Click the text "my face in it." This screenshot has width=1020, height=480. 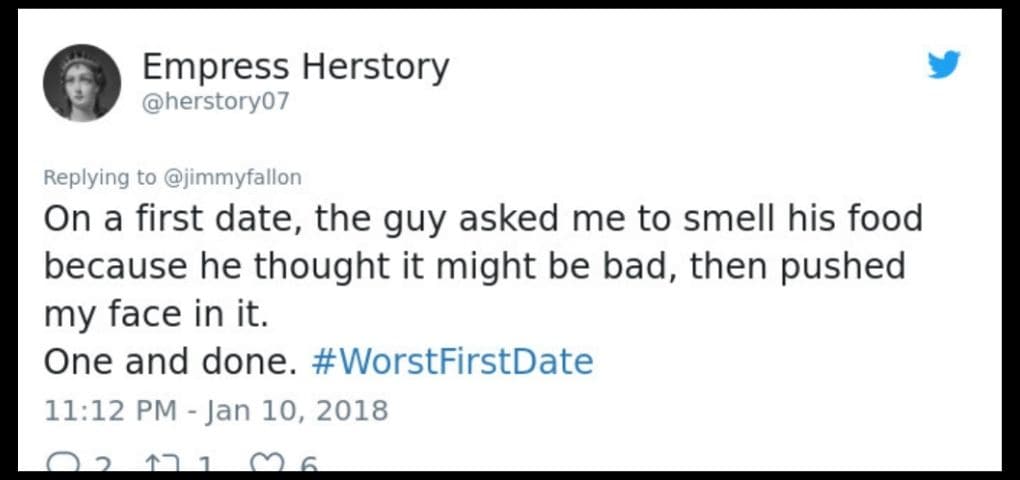pyautogui.click(x=156, y=314)
